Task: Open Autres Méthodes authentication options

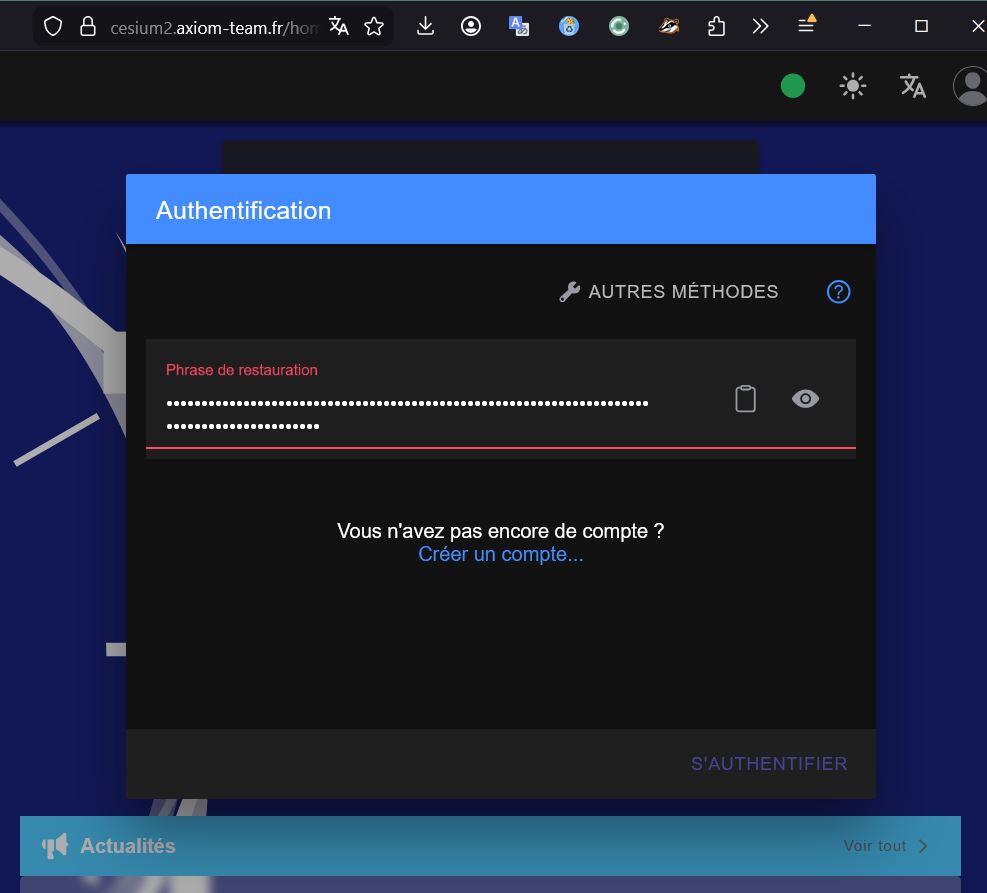Action: [x=668, y=292]
